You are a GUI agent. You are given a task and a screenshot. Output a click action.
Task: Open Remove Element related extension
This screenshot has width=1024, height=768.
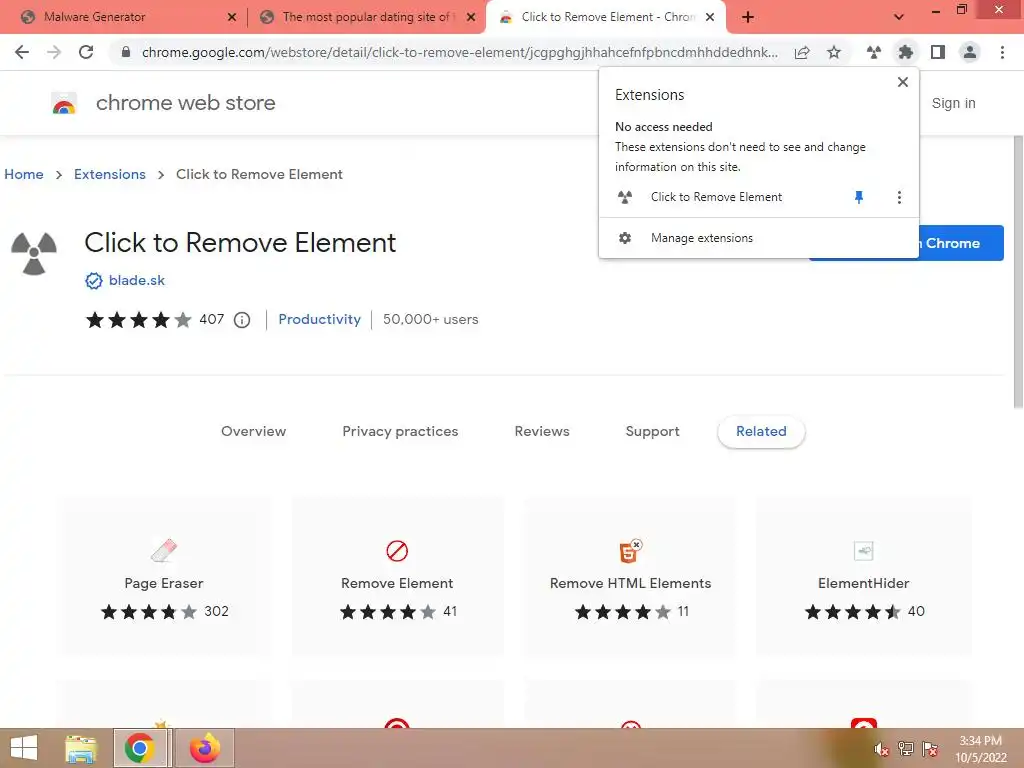(x=397, y=583)
